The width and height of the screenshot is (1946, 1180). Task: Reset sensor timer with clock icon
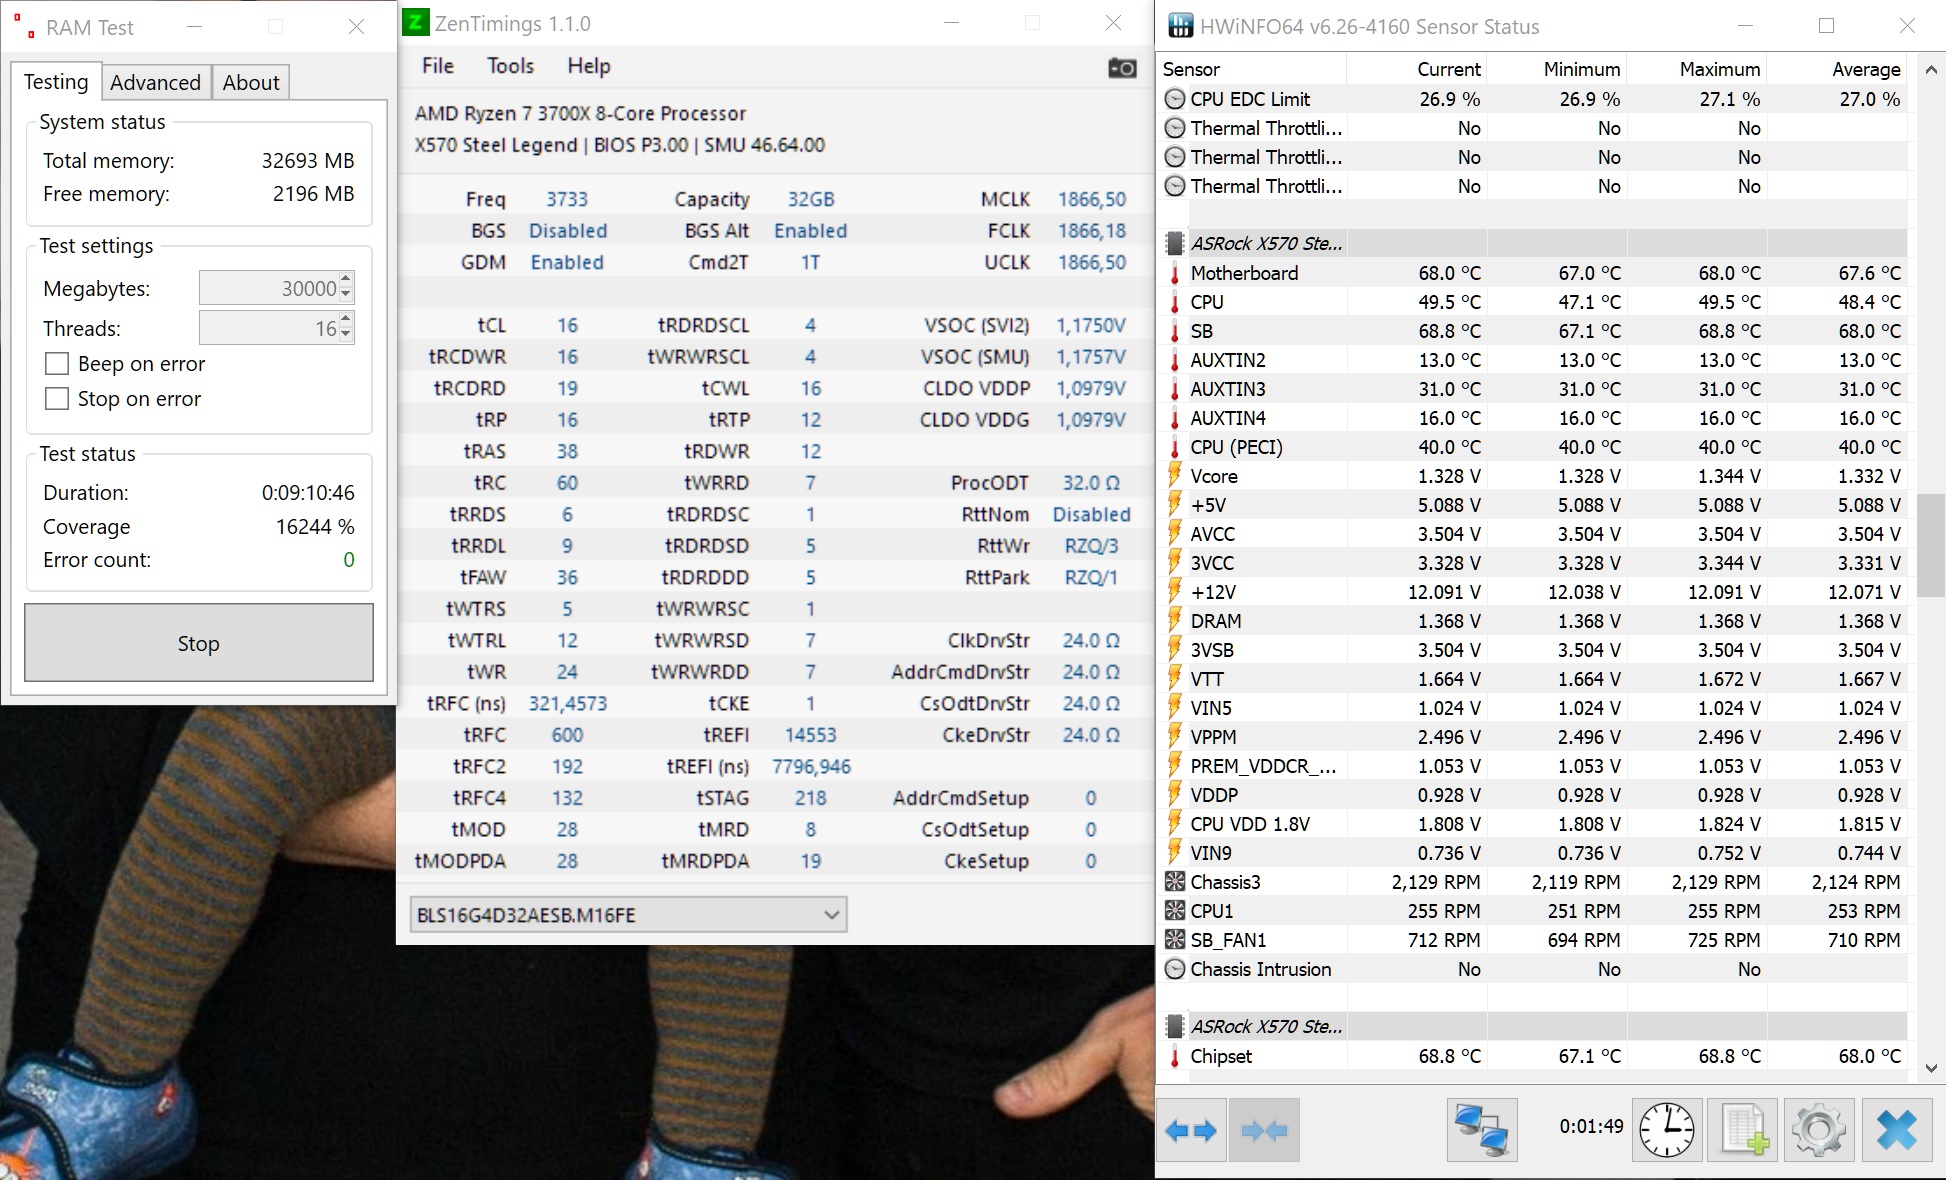(1667, 1130)
